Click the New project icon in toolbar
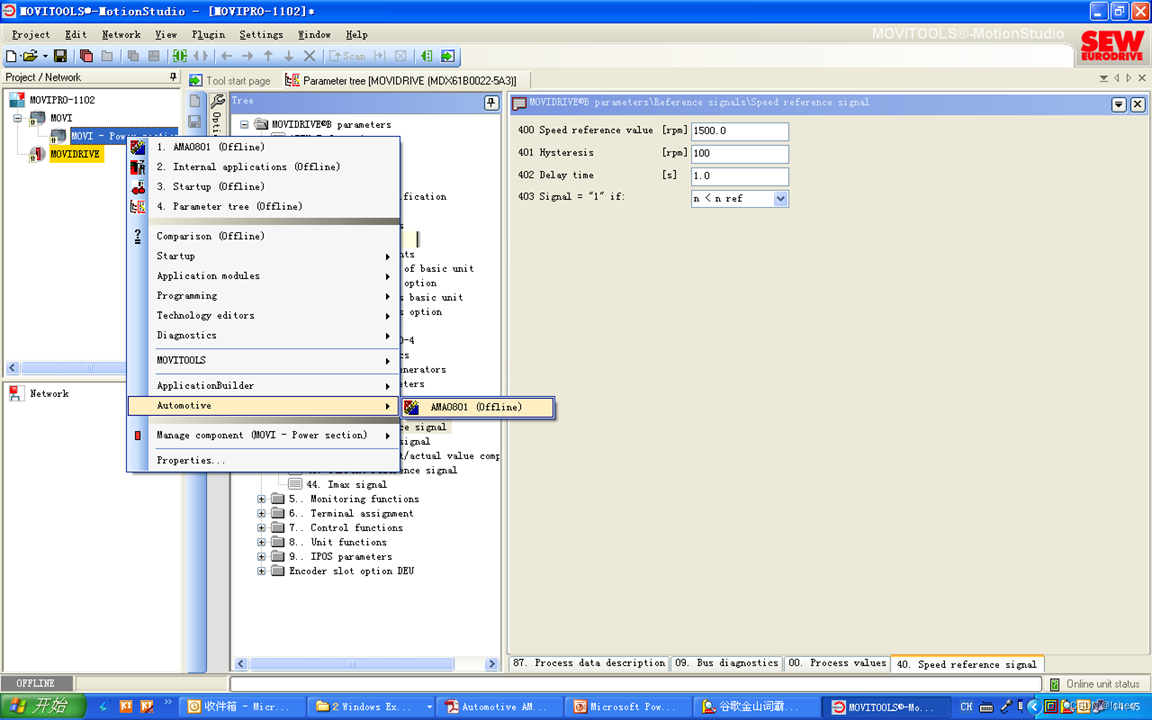 click(x=11, y=56)
